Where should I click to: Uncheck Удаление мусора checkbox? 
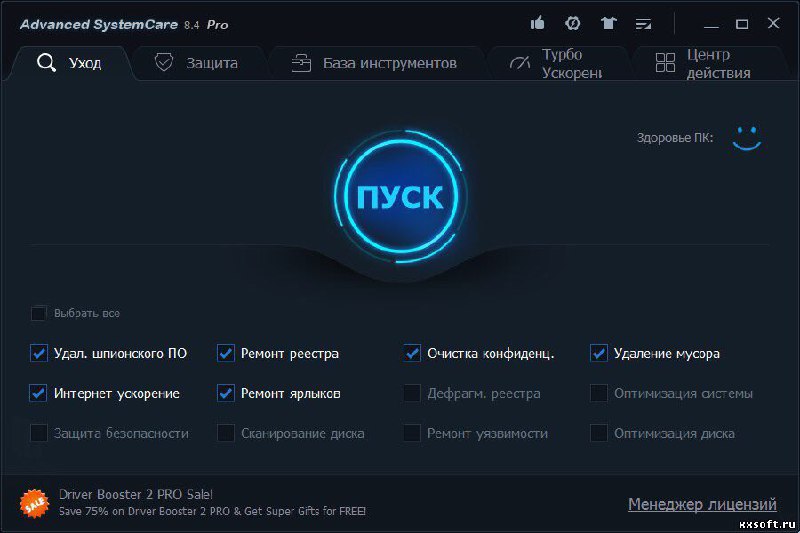[599, 353]
